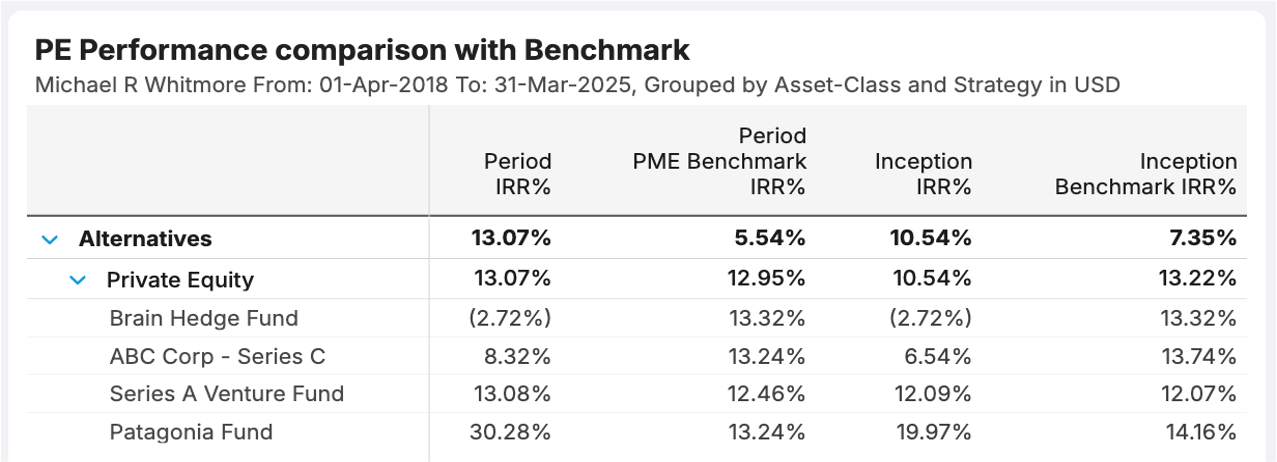Sort by Inception Benchmark IRR% header
Image resolution: width=1277 pixels, height=462 pixels.
(1146, 173)
